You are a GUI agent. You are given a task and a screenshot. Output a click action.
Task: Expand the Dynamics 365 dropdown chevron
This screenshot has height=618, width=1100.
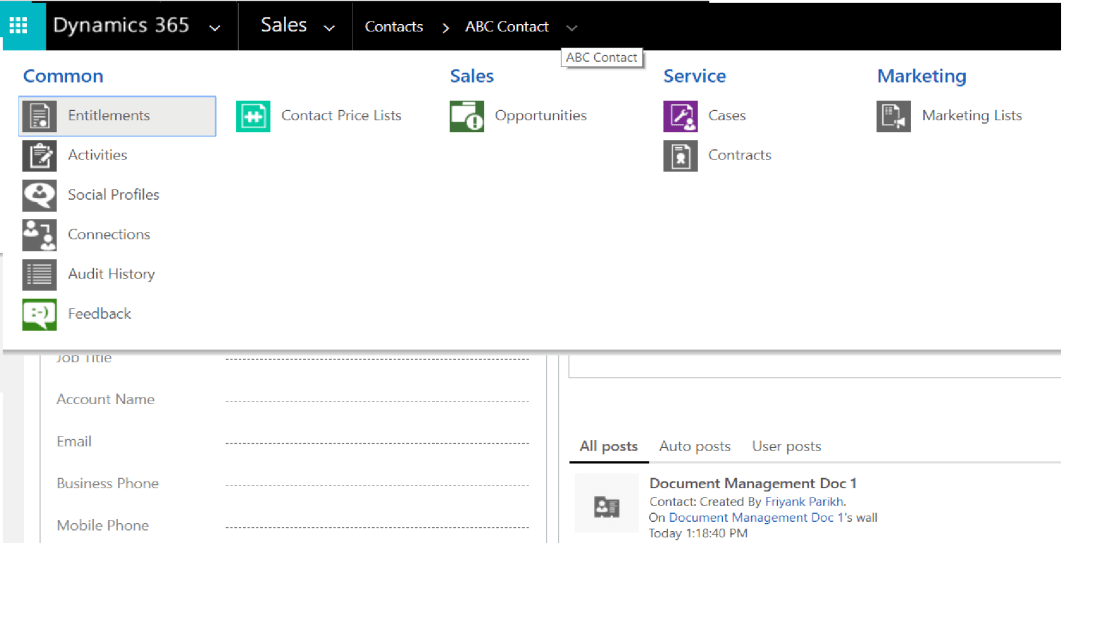[215, 28]
